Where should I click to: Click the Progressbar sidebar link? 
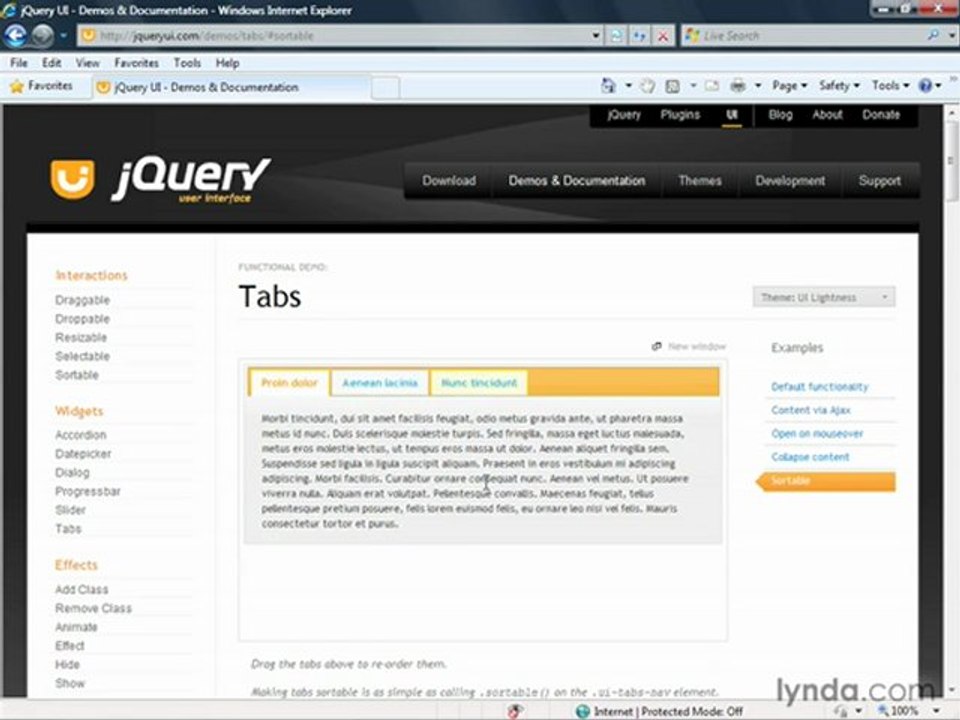point(88,491)
